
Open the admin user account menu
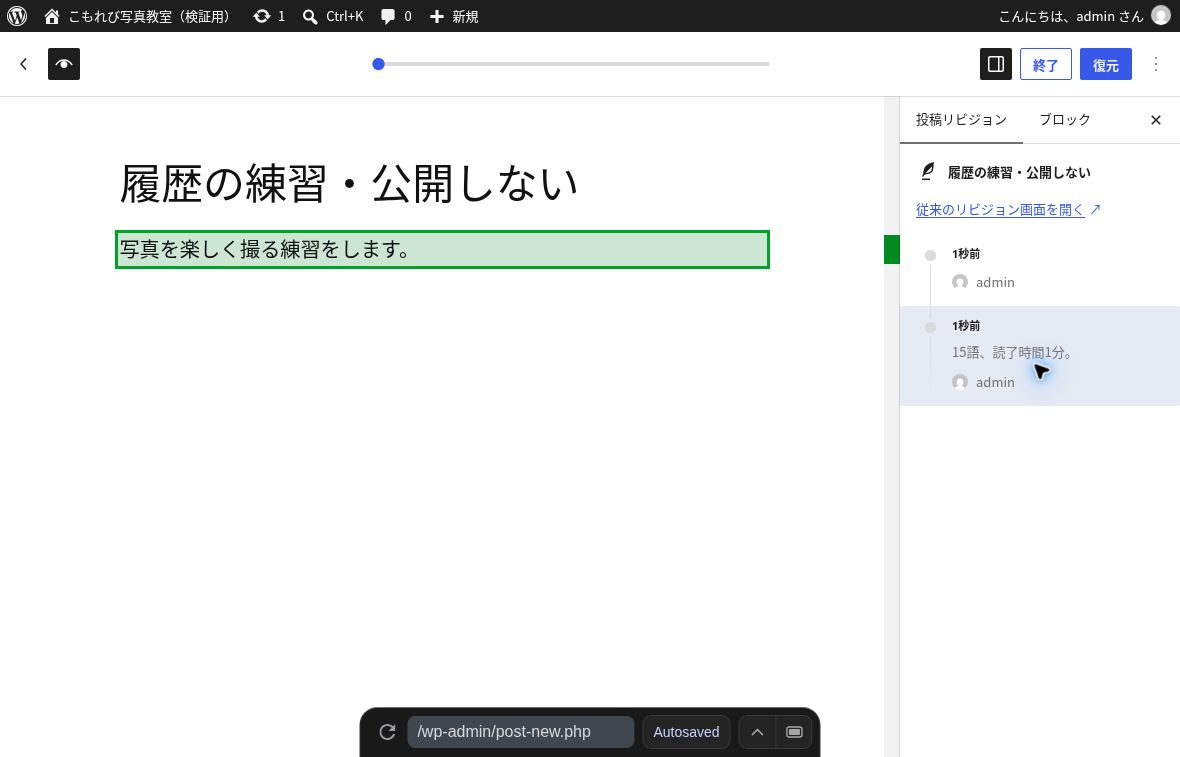click(1084, 16)
